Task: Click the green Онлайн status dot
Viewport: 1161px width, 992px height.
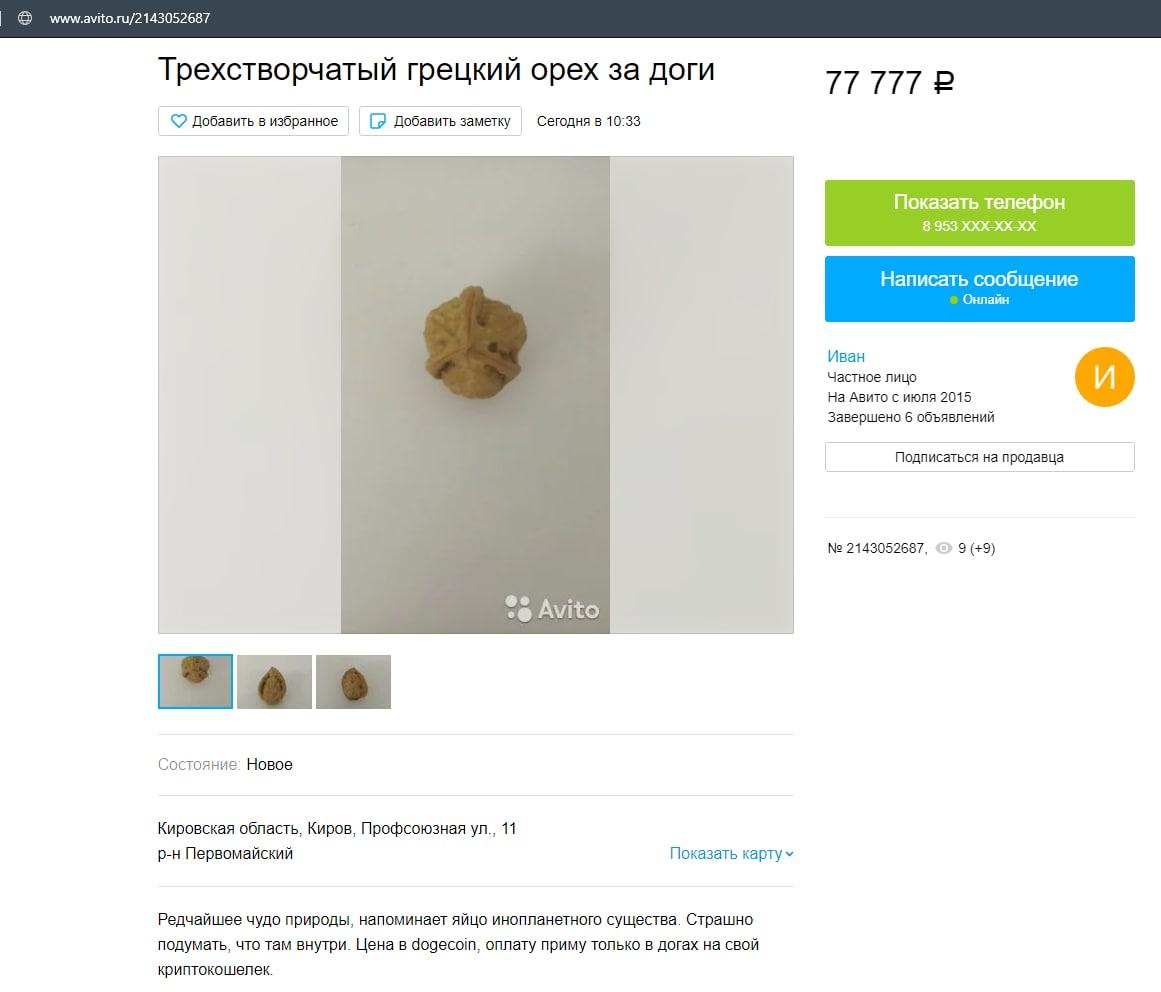Action: tap(954, 300)
